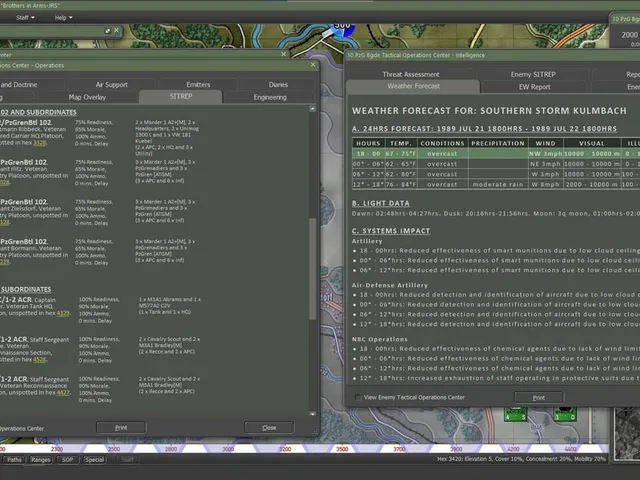Click the restore icon on the small floating panel
The width and height of the screenshot is (640, 480).
[x=108, y=31]
